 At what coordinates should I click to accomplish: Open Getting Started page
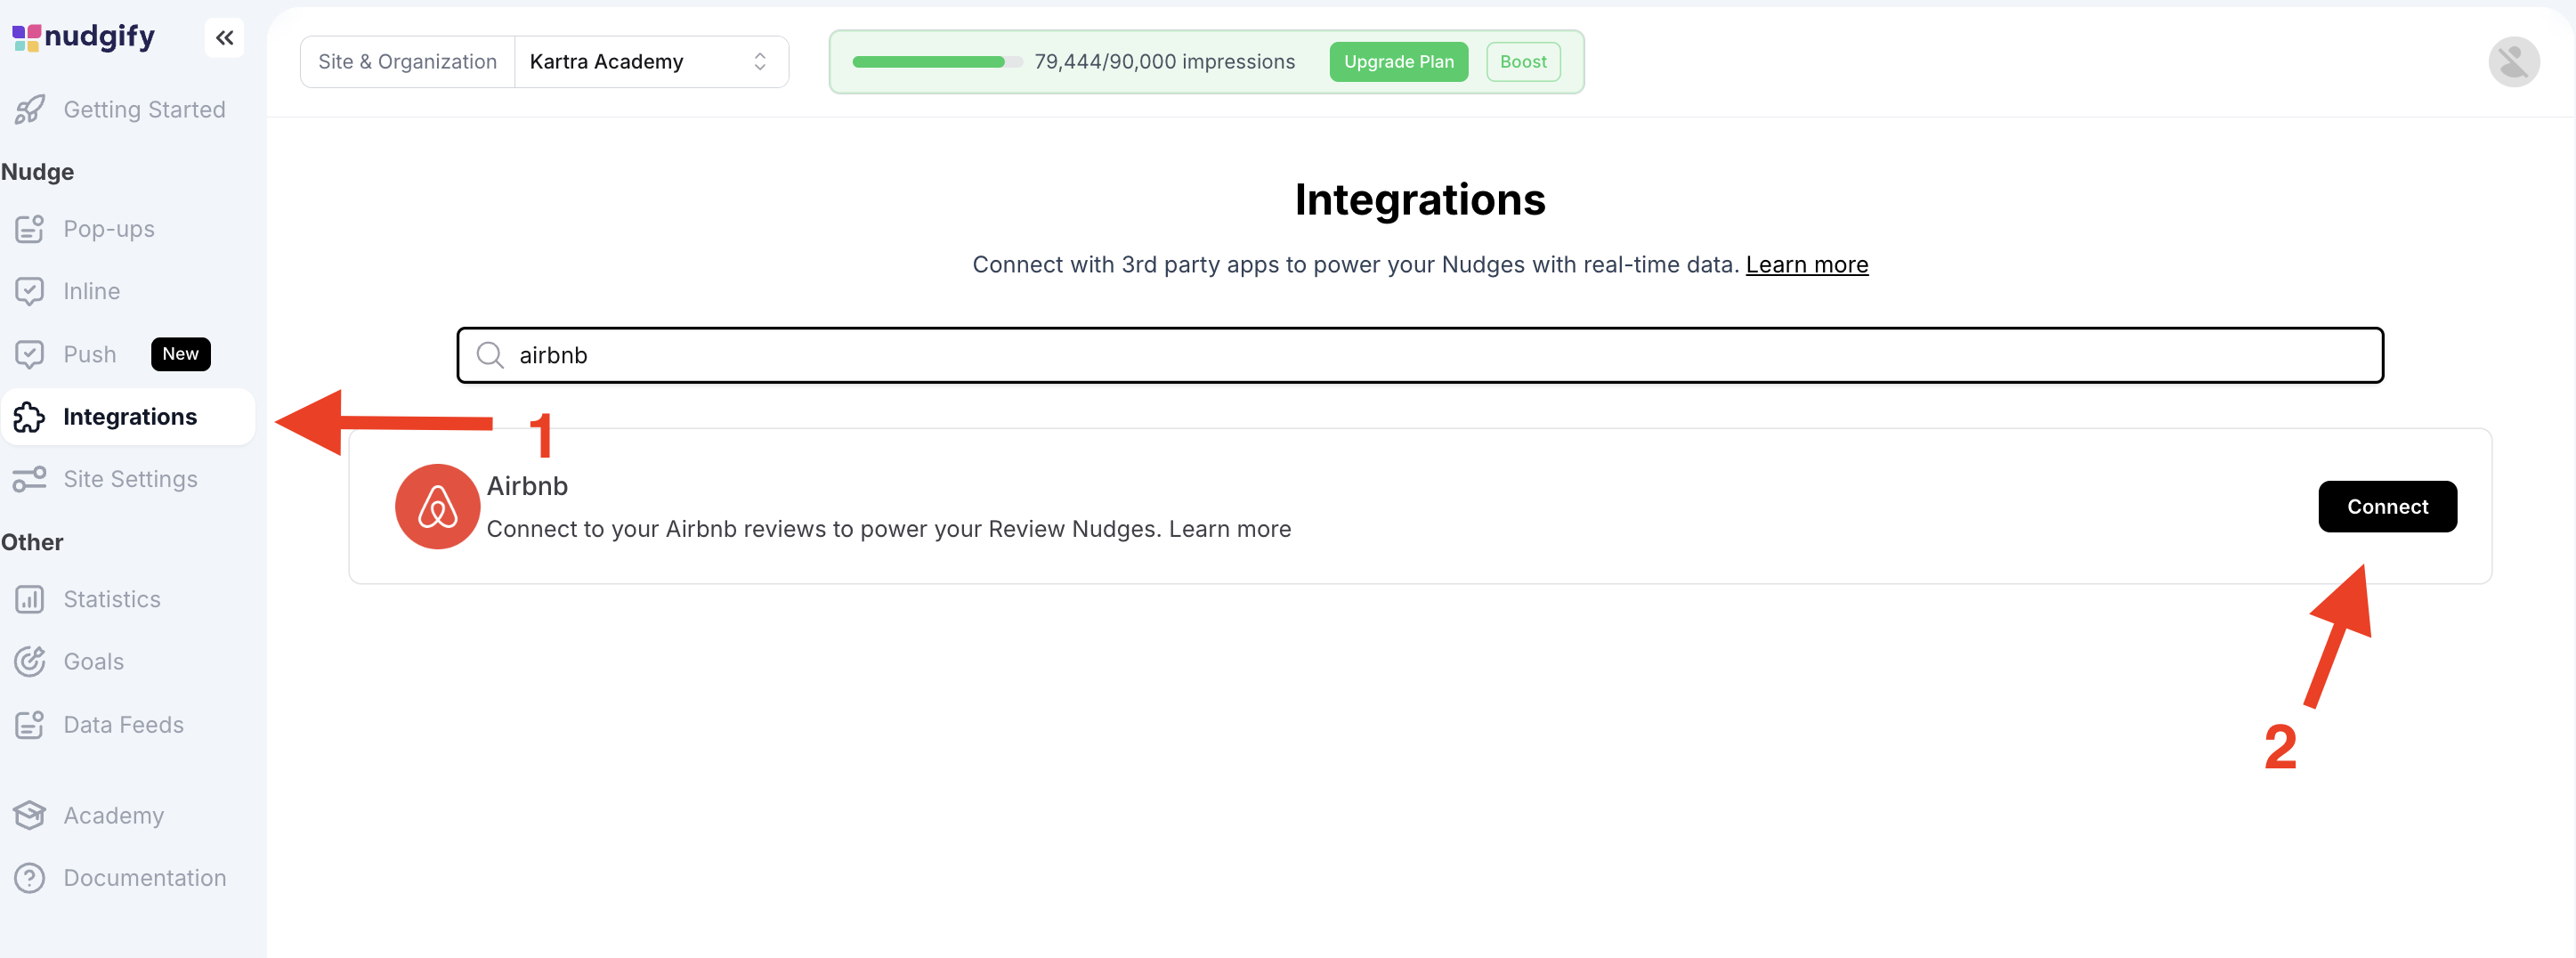point(144,110)
